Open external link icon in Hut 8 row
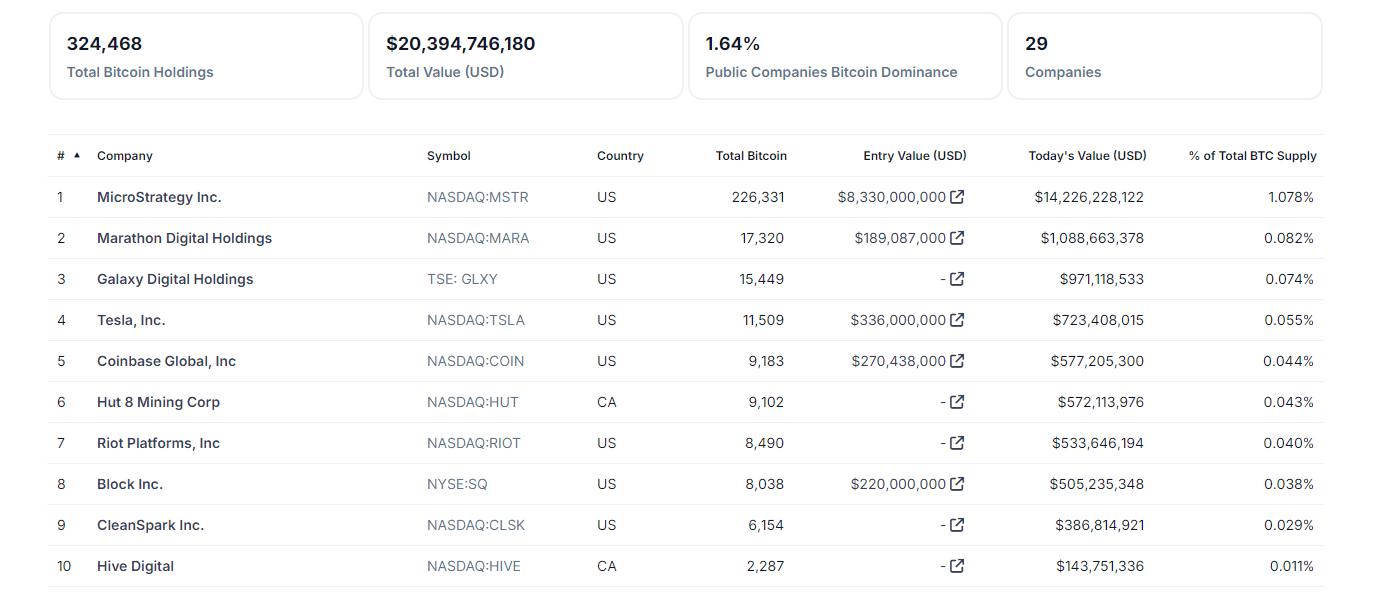1375x592 pixels. click(x=957, y=402)
